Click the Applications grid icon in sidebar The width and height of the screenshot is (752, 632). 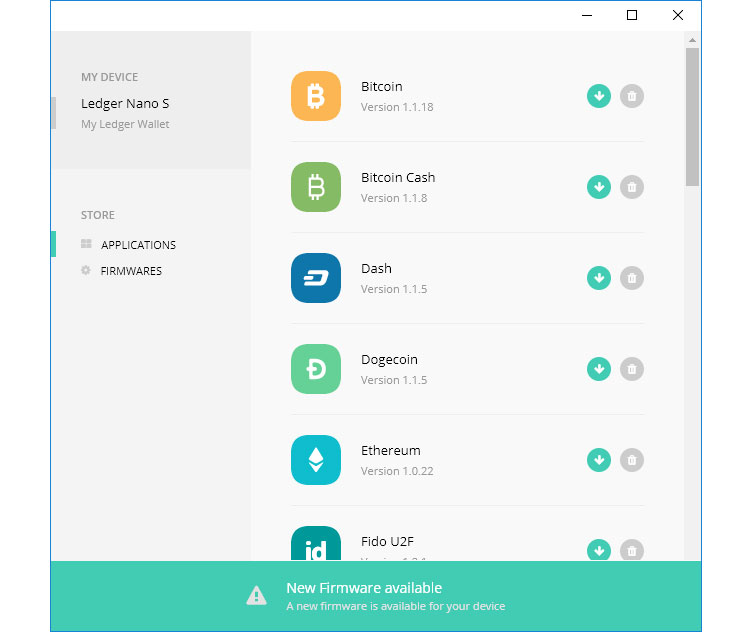point(86,244)
